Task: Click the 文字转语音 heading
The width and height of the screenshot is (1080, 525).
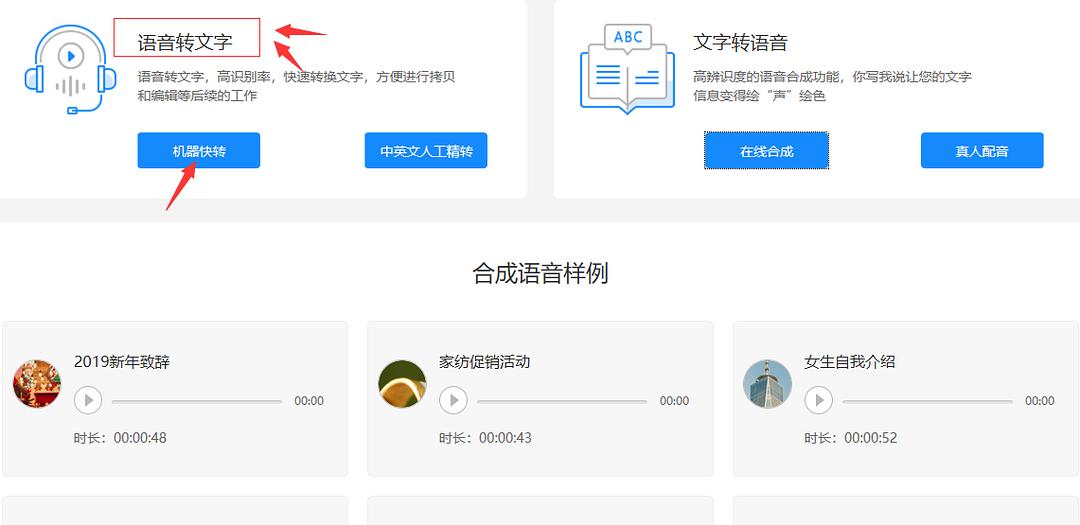Action: (740, 43)
